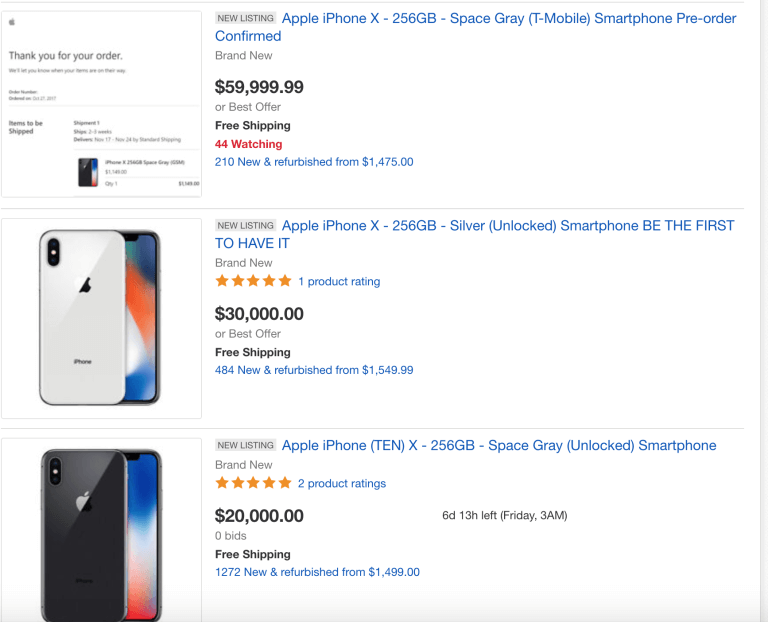The height and width of the screenshot is (622, 768).
Task: Open the 1 product rating link
Action: pos(339,282)
